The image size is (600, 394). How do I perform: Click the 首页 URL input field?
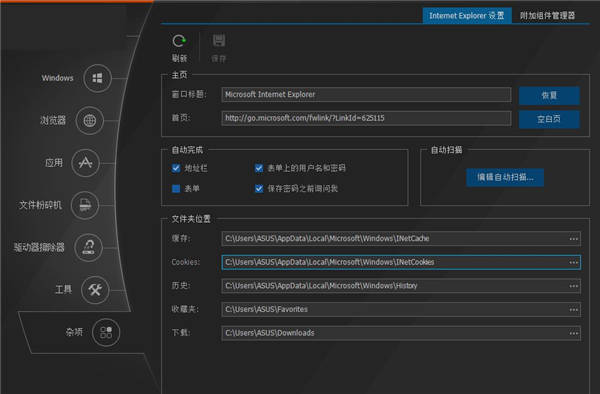point(366,118)
